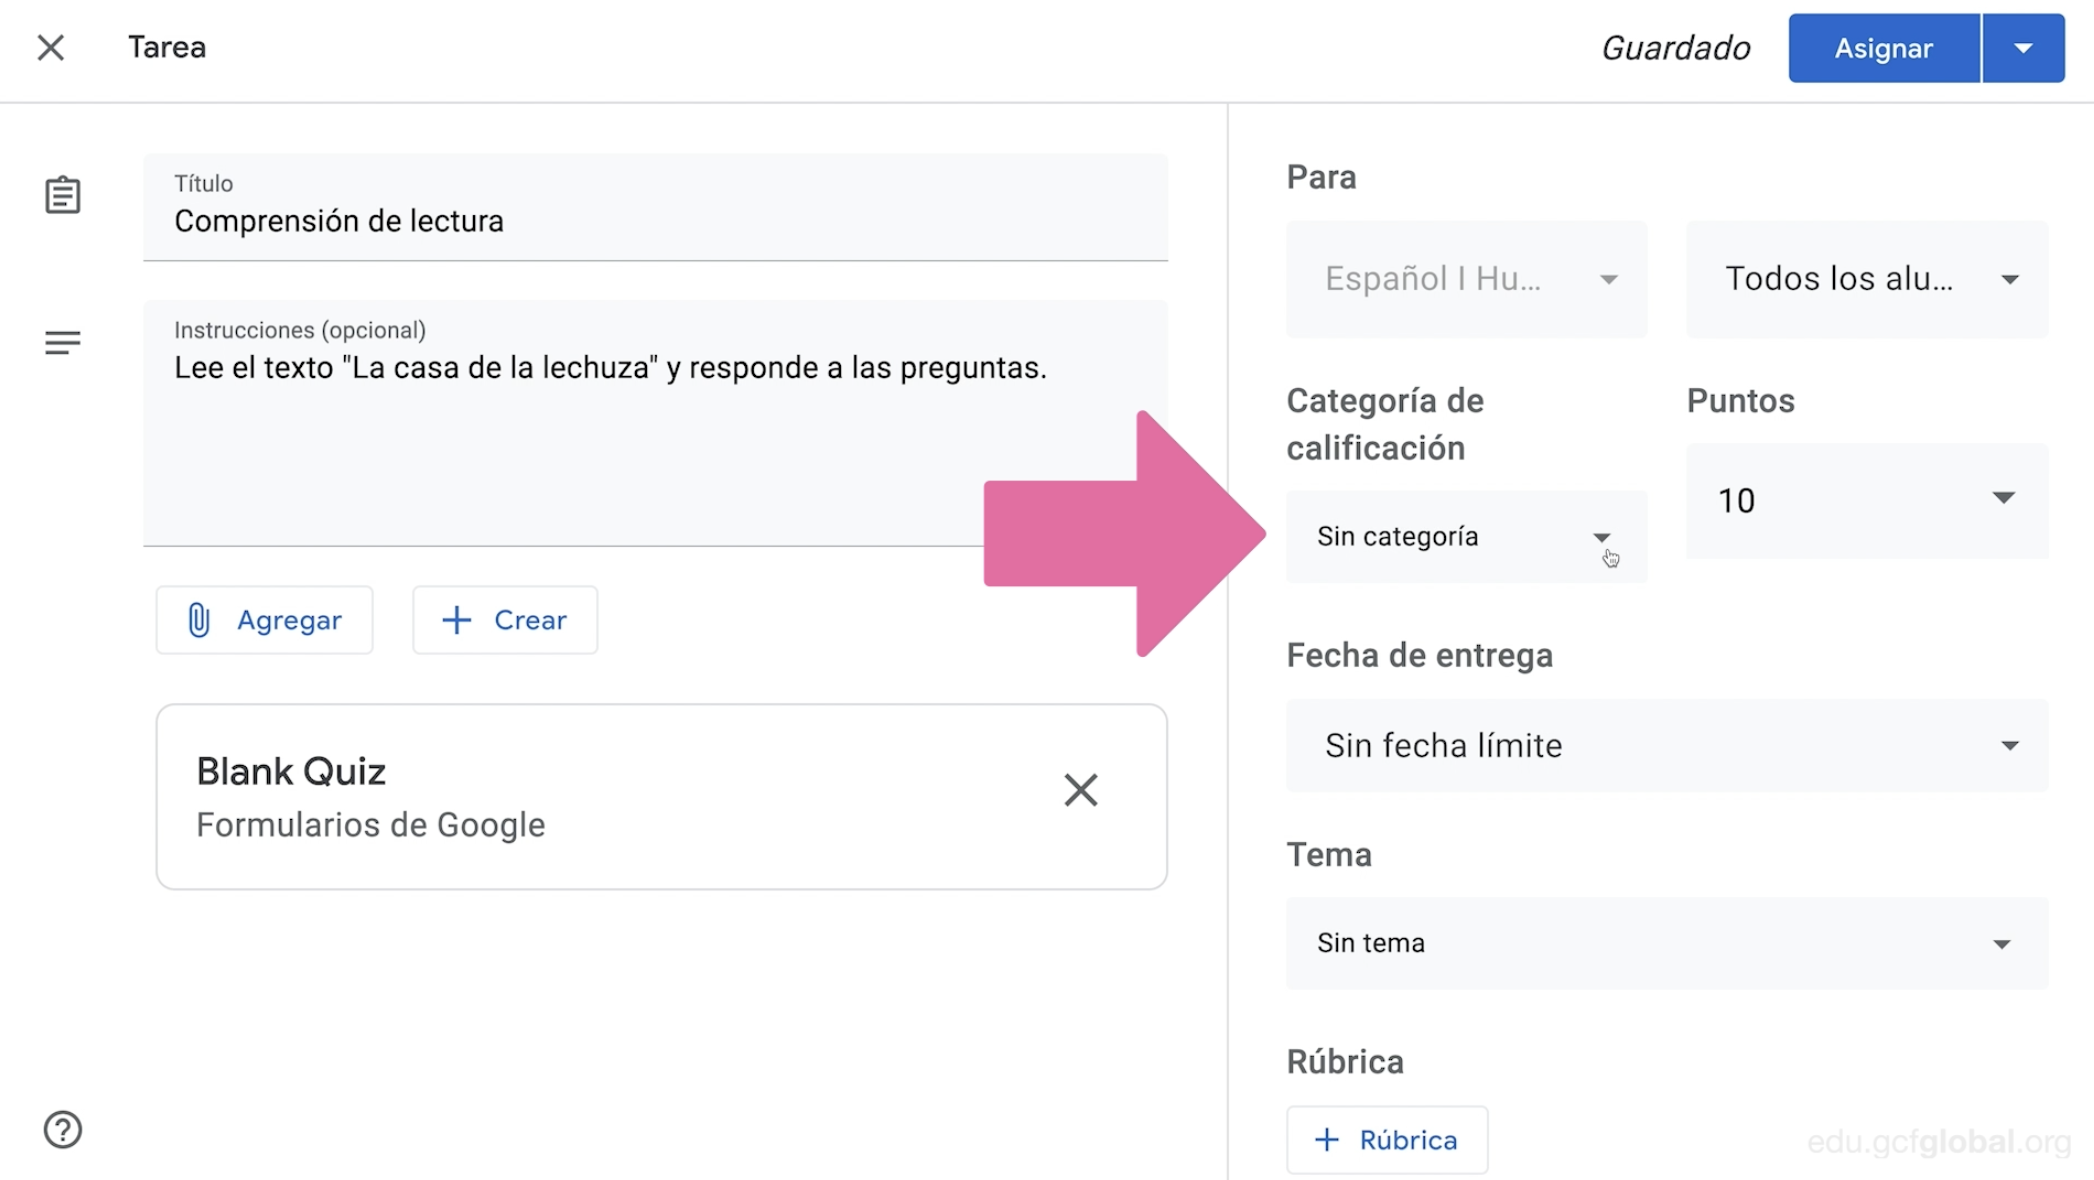This screenshot has height=1180, width=2094.
Task: Click the Tarea heading text
Action: click(167, 47)
